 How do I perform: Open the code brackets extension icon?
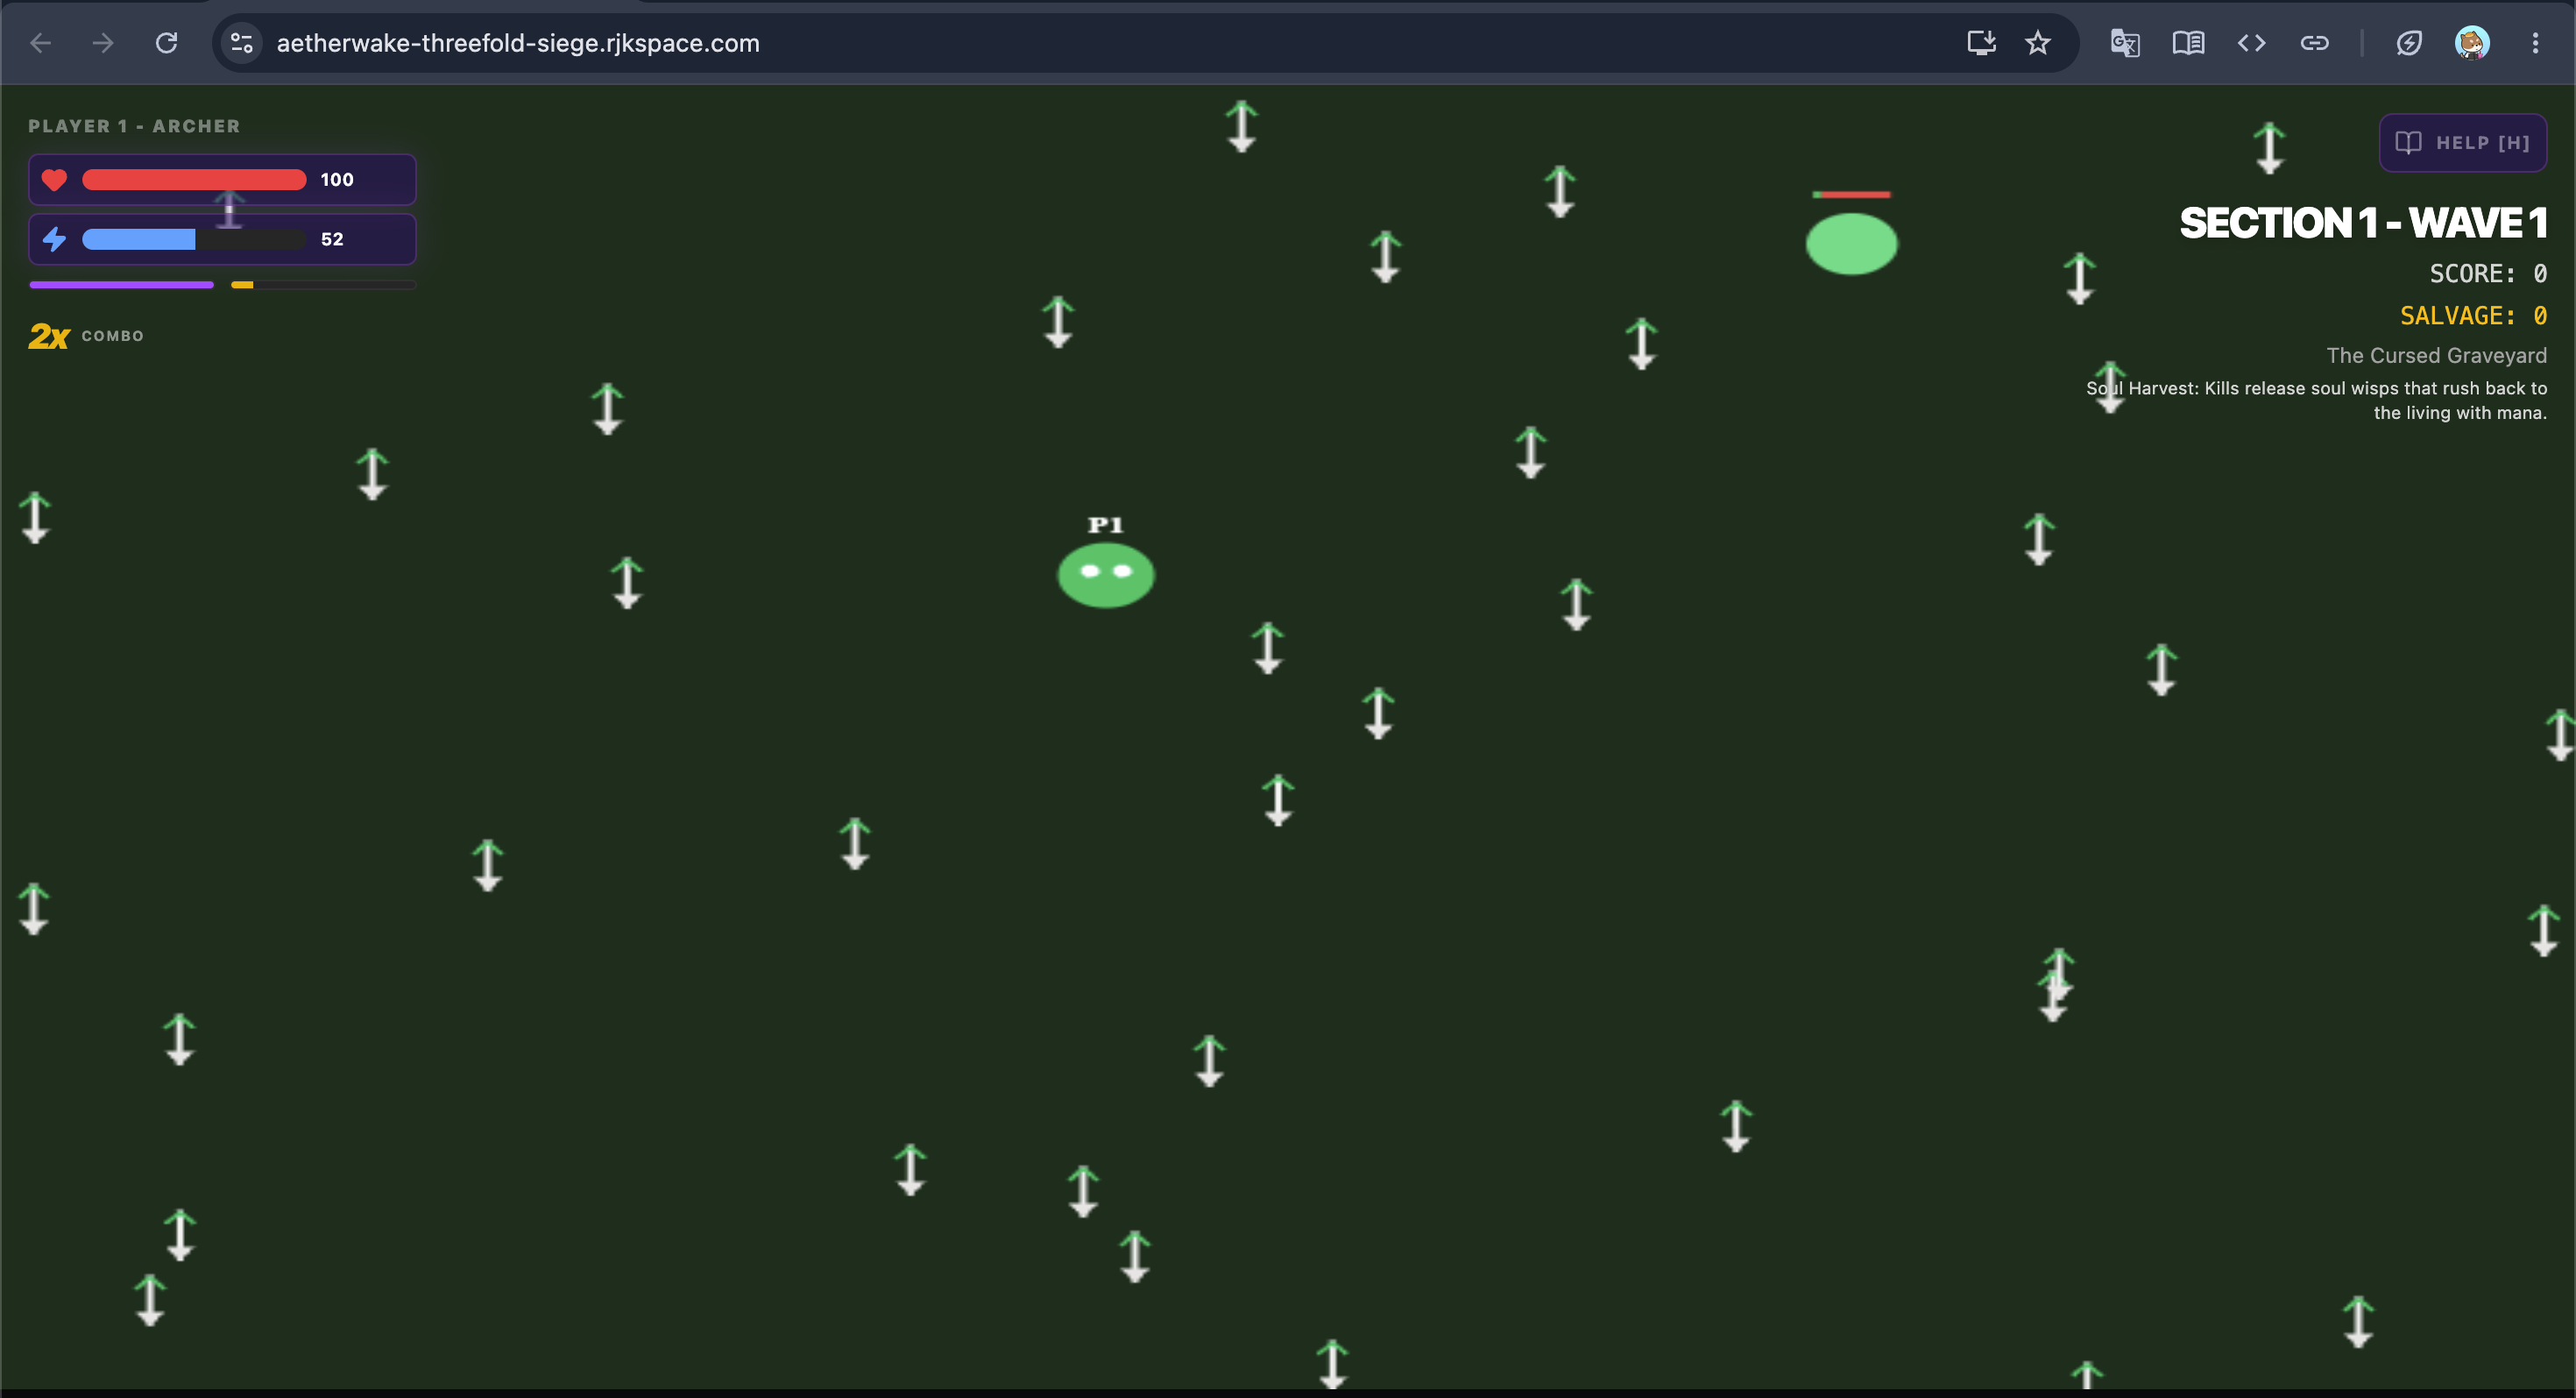[2251, 43]
